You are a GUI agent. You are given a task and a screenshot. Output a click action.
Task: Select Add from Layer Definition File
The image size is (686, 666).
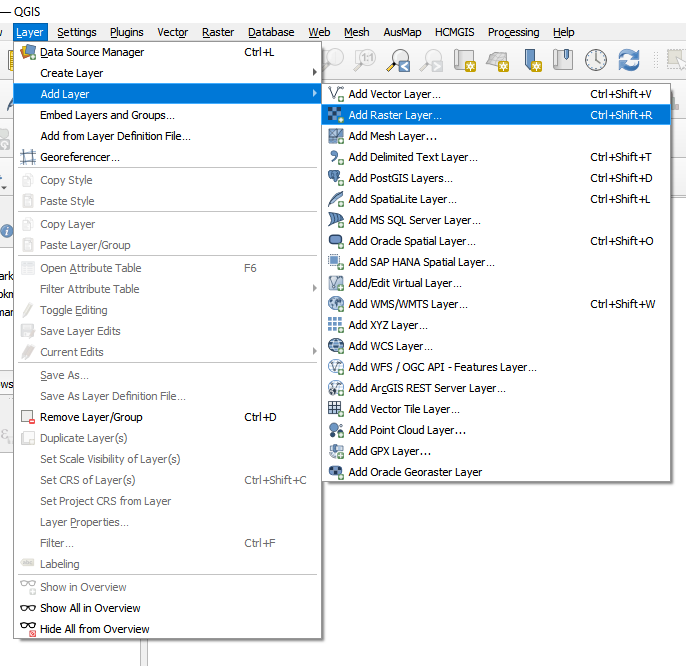(168, 136)
